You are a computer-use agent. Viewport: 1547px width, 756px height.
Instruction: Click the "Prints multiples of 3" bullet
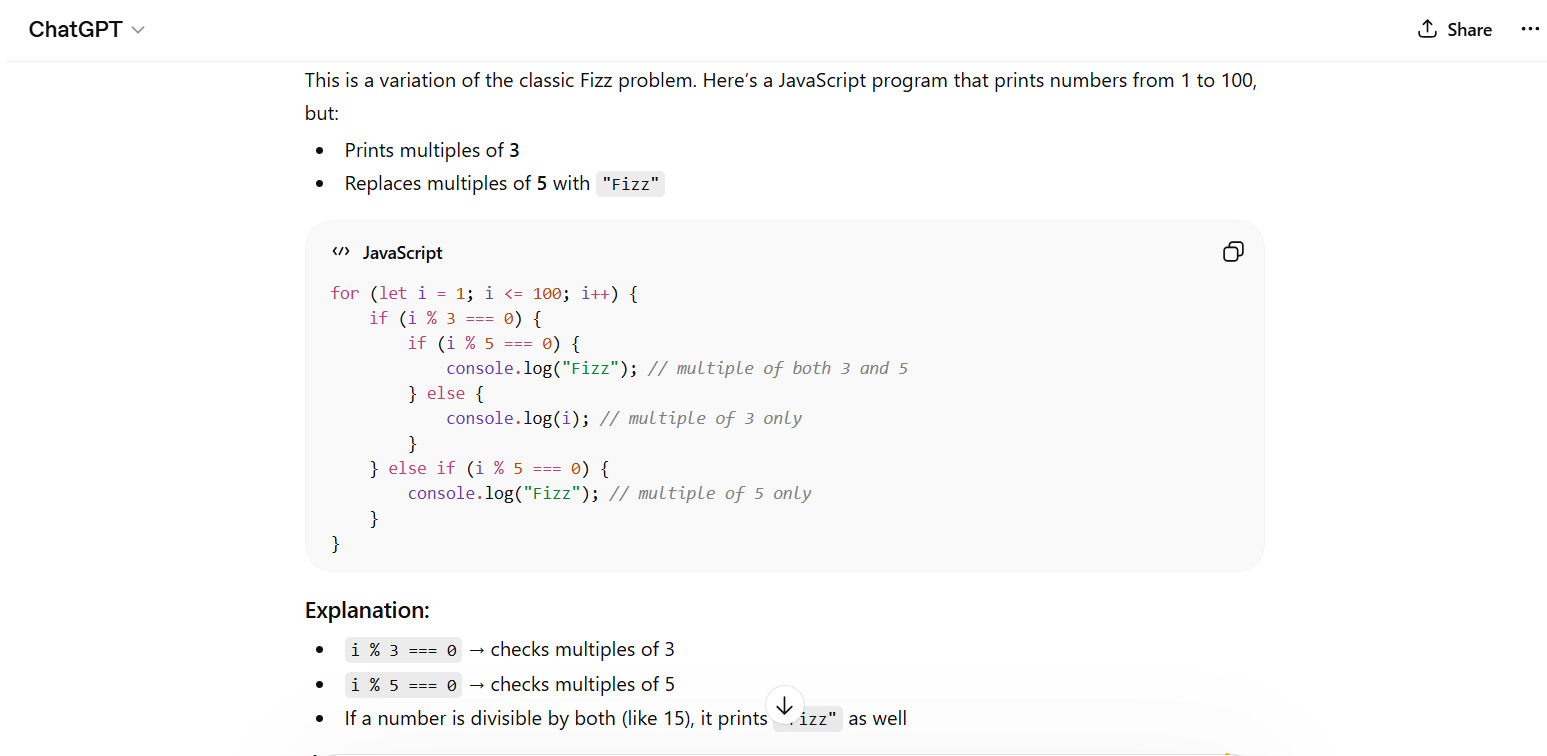coord(432,151)
